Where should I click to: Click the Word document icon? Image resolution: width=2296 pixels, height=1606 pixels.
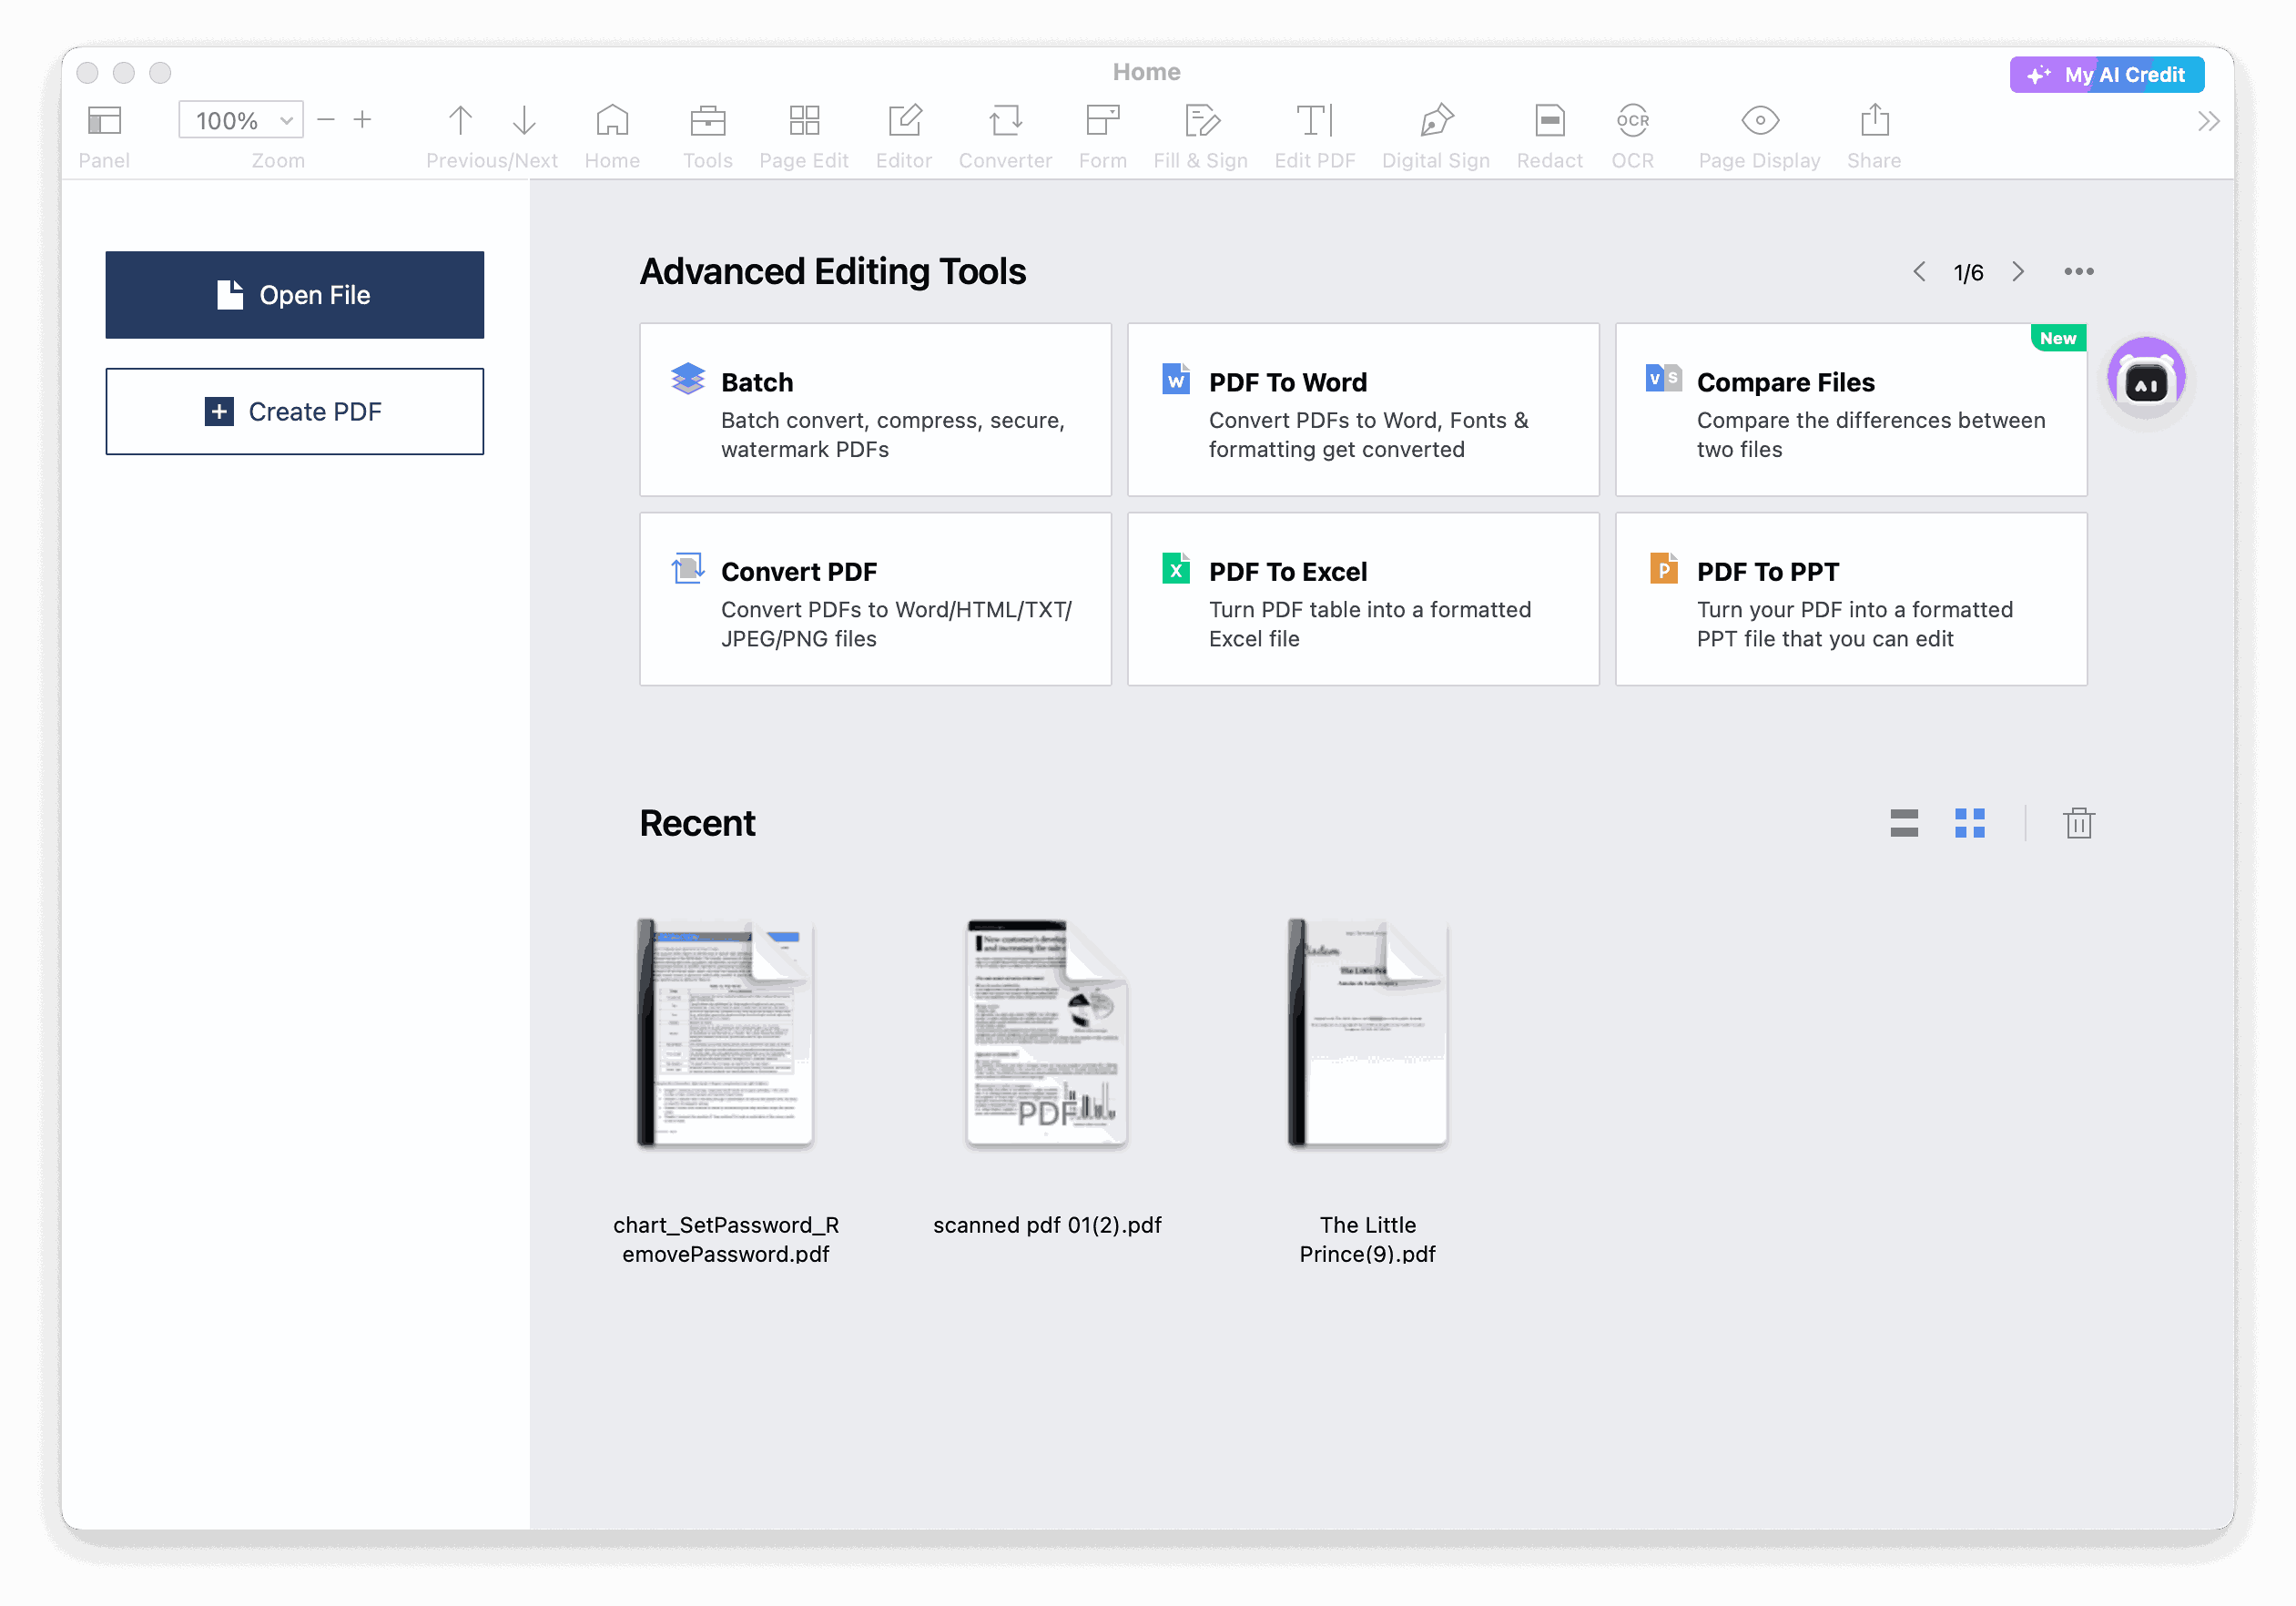(1176, 379)
